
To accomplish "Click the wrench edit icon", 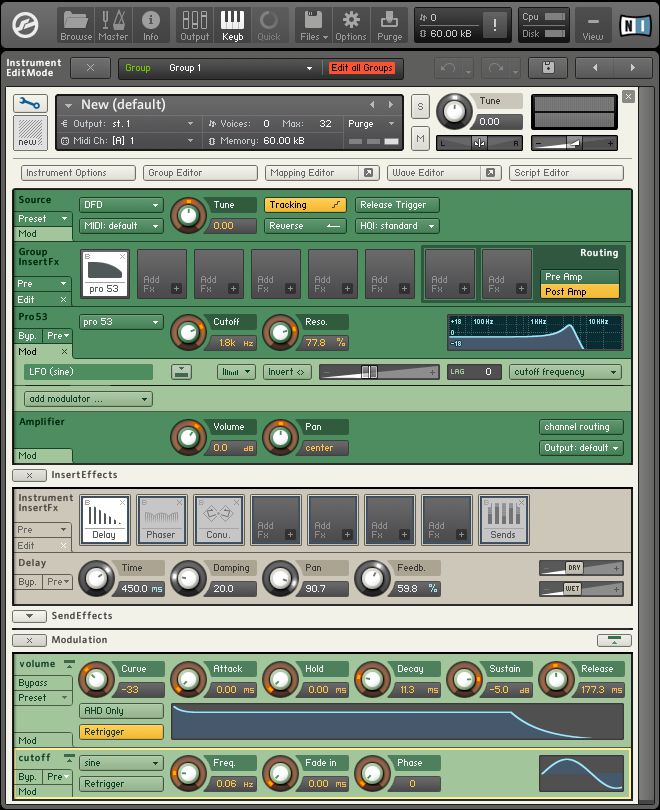I will coord(30,104).
